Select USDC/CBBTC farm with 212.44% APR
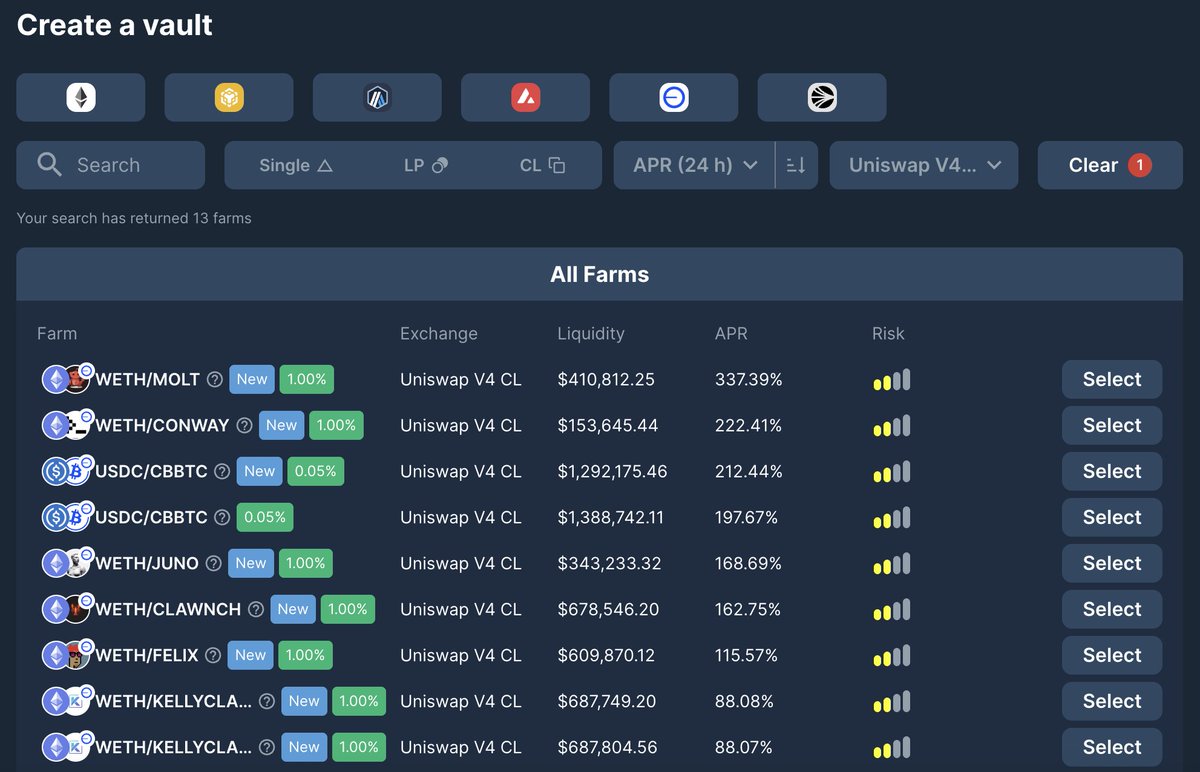The height and width of the screenshot is (772, 1200). pos(1112,471)
